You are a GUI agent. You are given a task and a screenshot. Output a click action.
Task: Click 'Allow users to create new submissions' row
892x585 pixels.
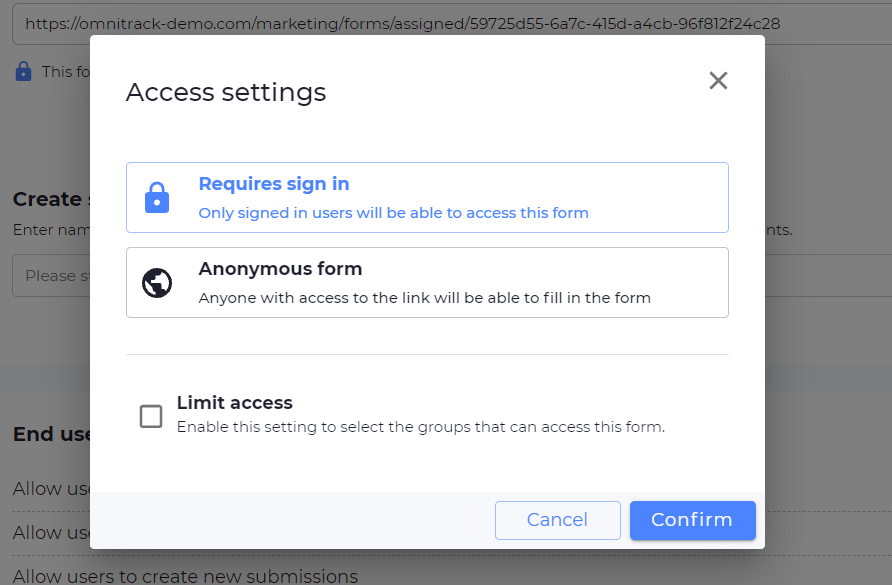click(185, 576)
